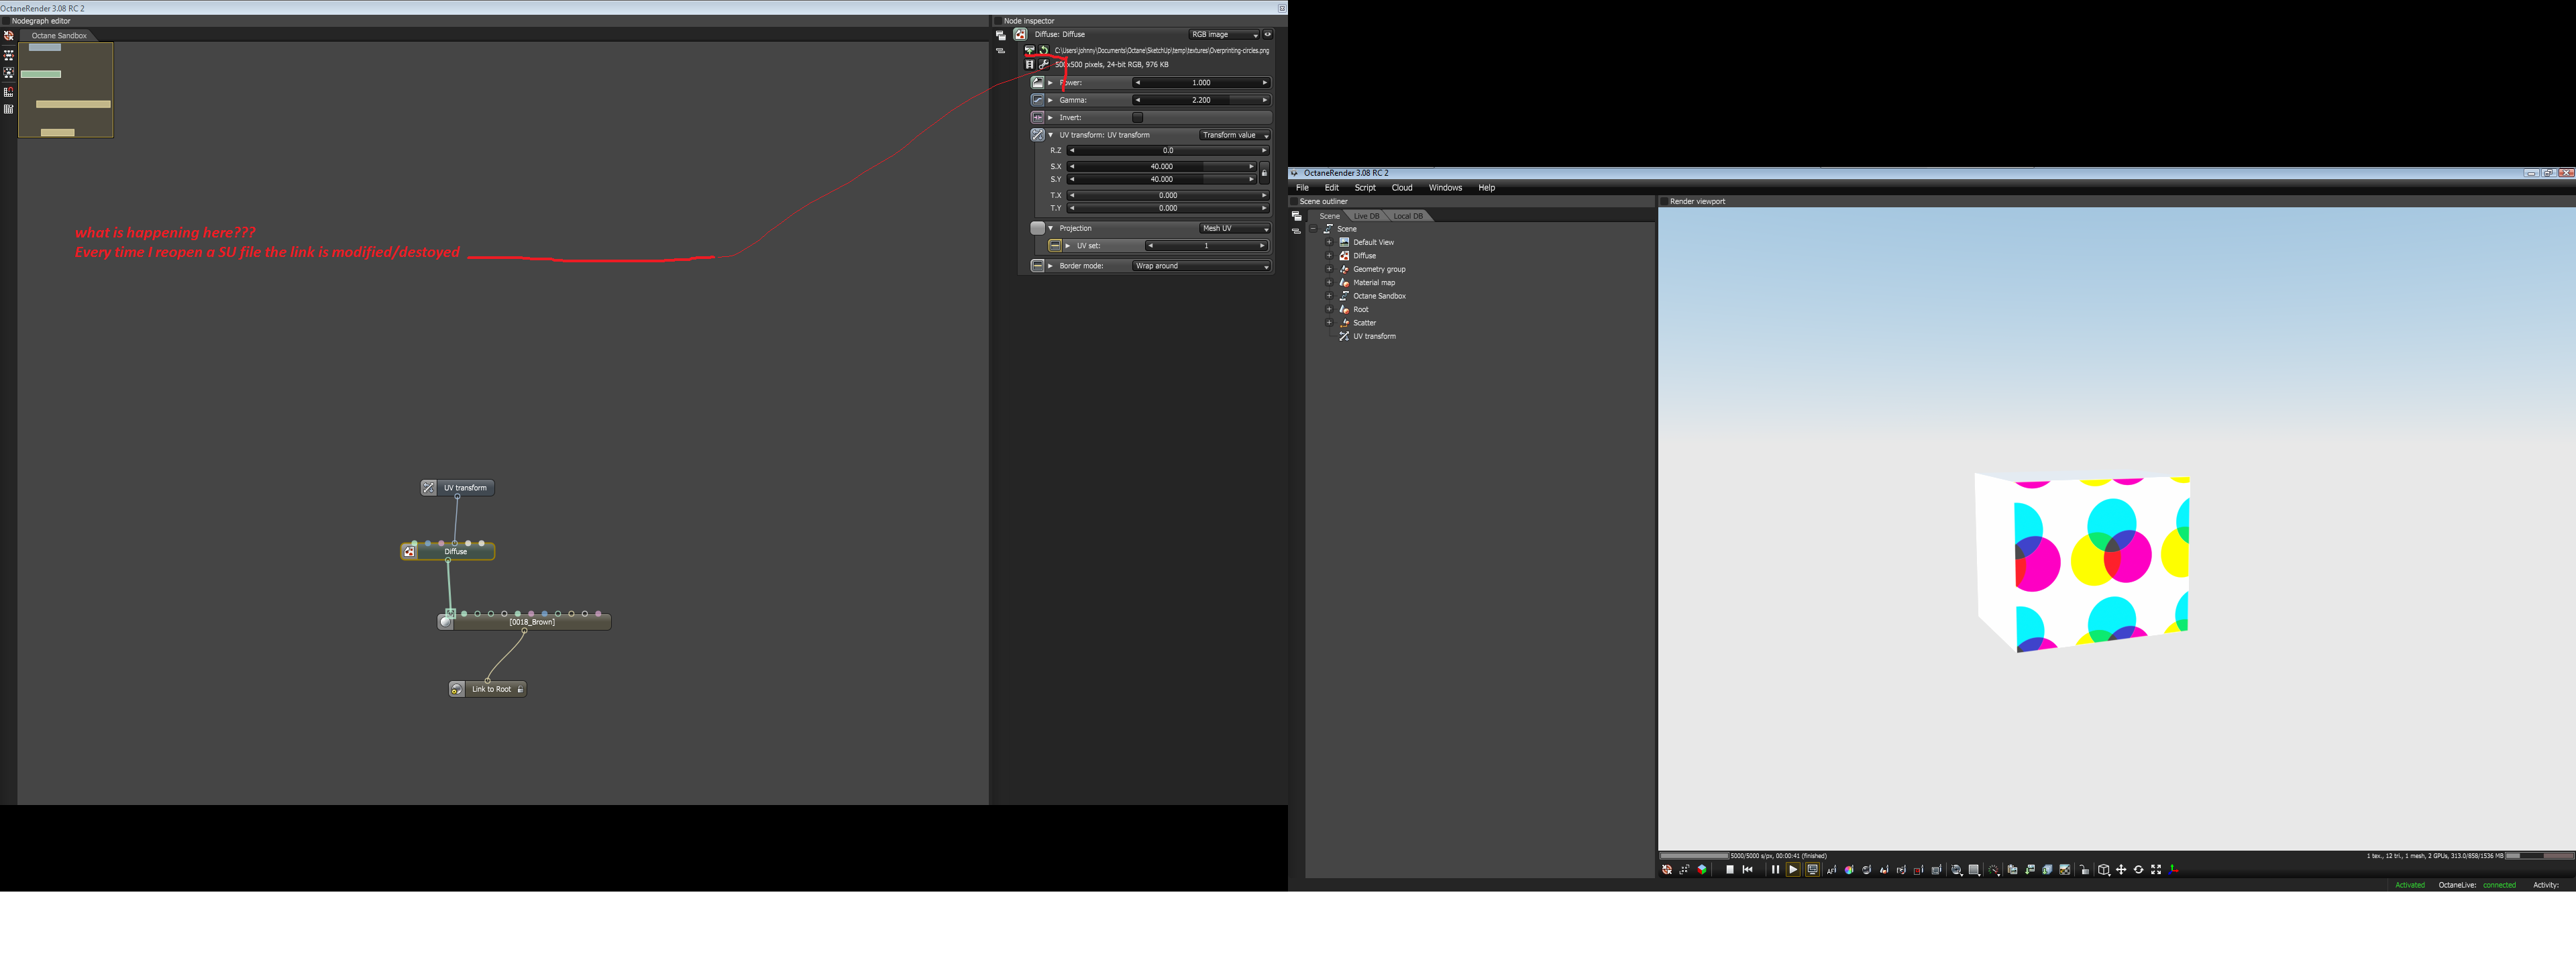The height and width of the screenshot is (962, 2576).
Task: Open the Script menu
Action: (x=1365, y=188)
